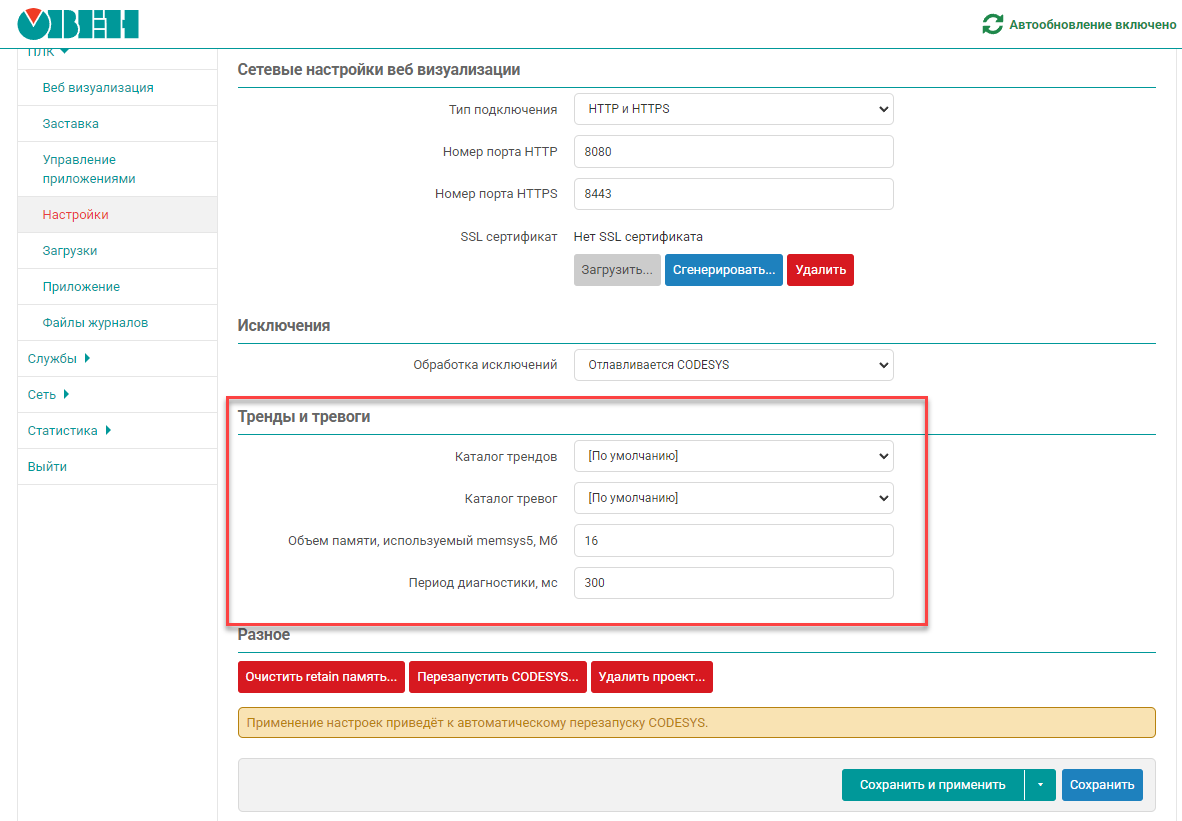The height and width of the screenshot is (821, 1182).
Task: Open the Тип подключения dropdown
Action: pos(733,109)
